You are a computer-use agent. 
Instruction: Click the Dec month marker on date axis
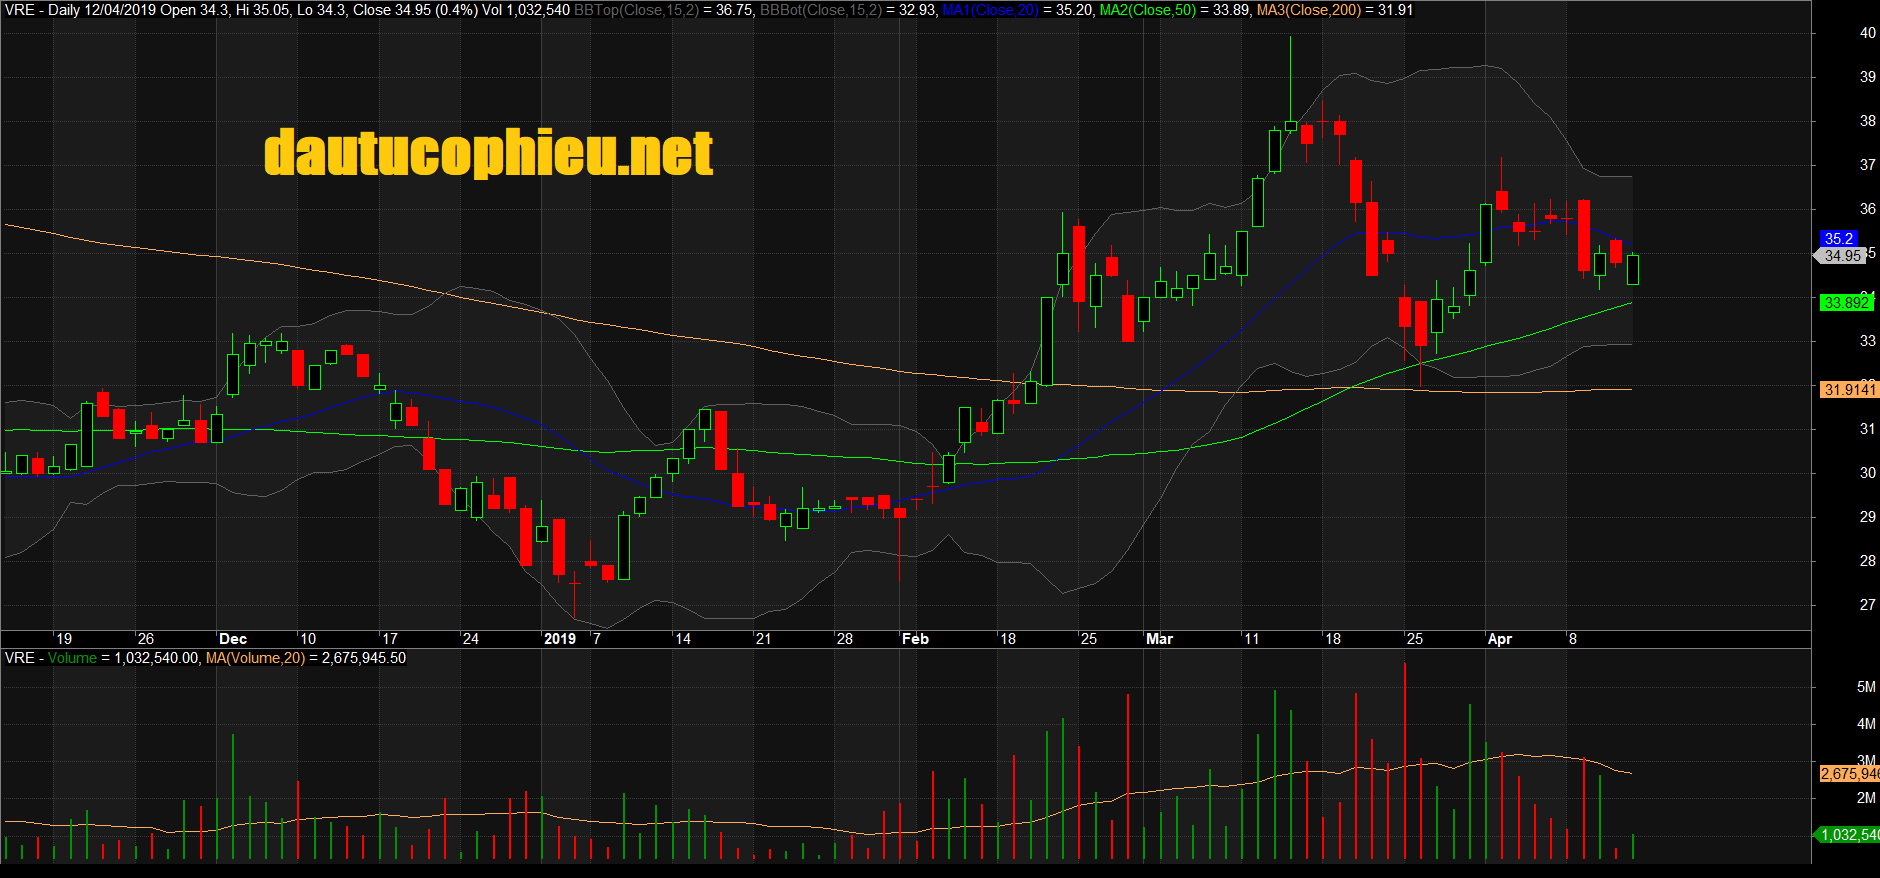(x=233, y=639)
